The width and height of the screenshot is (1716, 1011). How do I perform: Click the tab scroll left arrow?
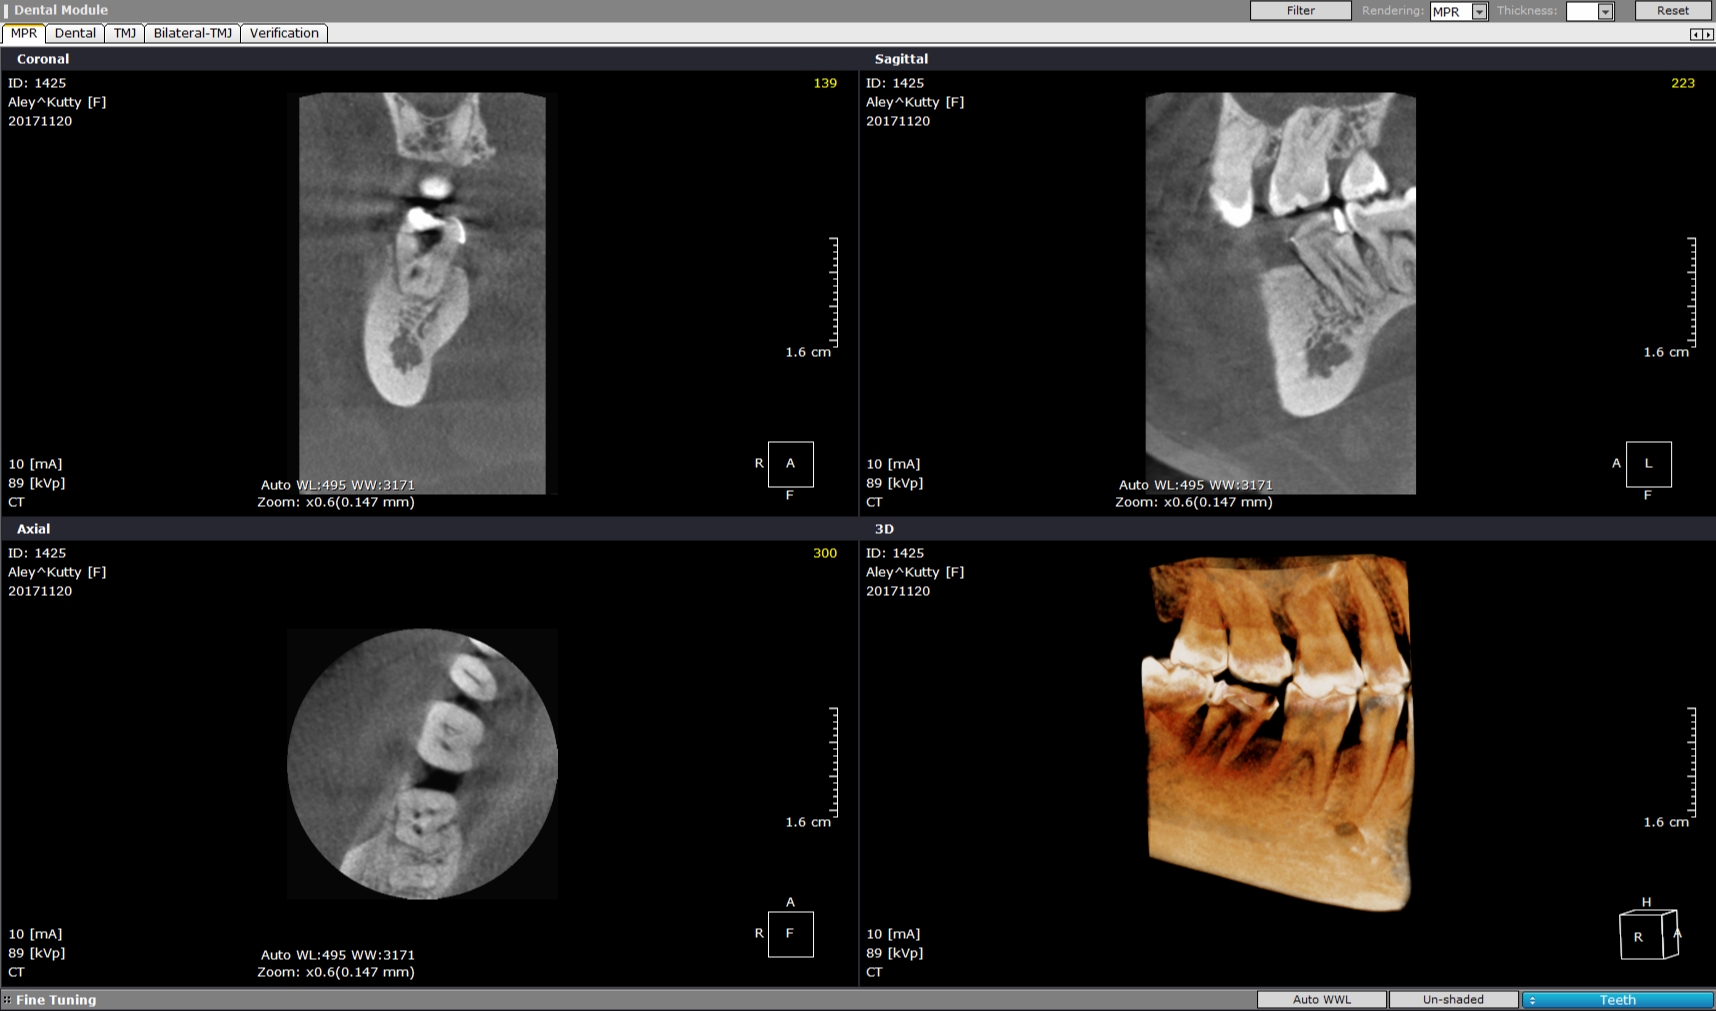pyautogui.click(x=1696, y=35)
